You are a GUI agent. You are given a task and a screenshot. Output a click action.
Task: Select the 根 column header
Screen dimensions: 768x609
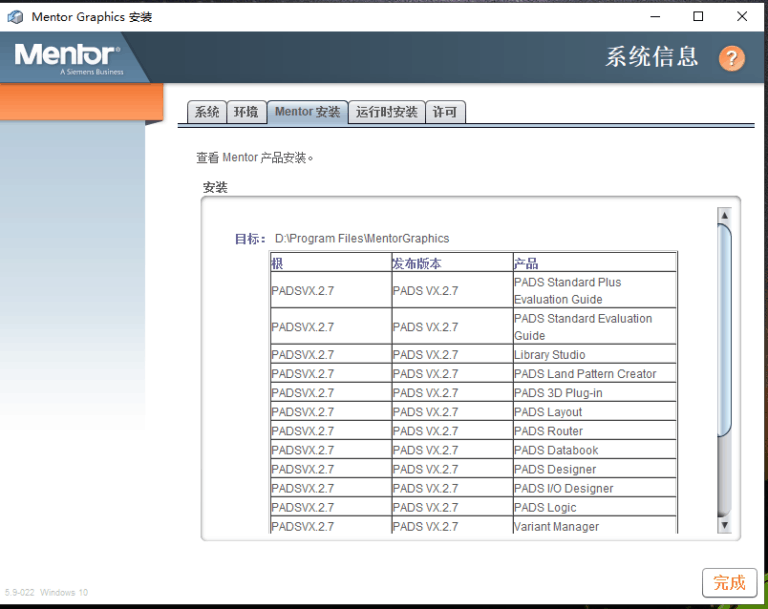coord(331,263)
